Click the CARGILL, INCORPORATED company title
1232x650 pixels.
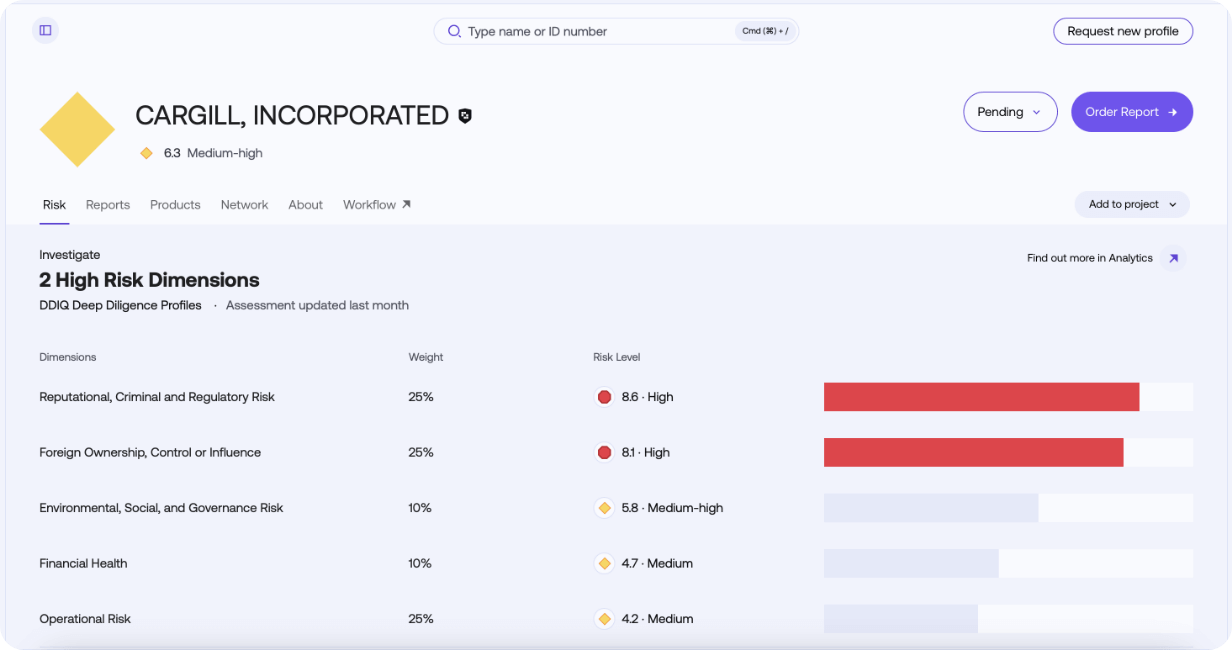(x=292, y=116)
